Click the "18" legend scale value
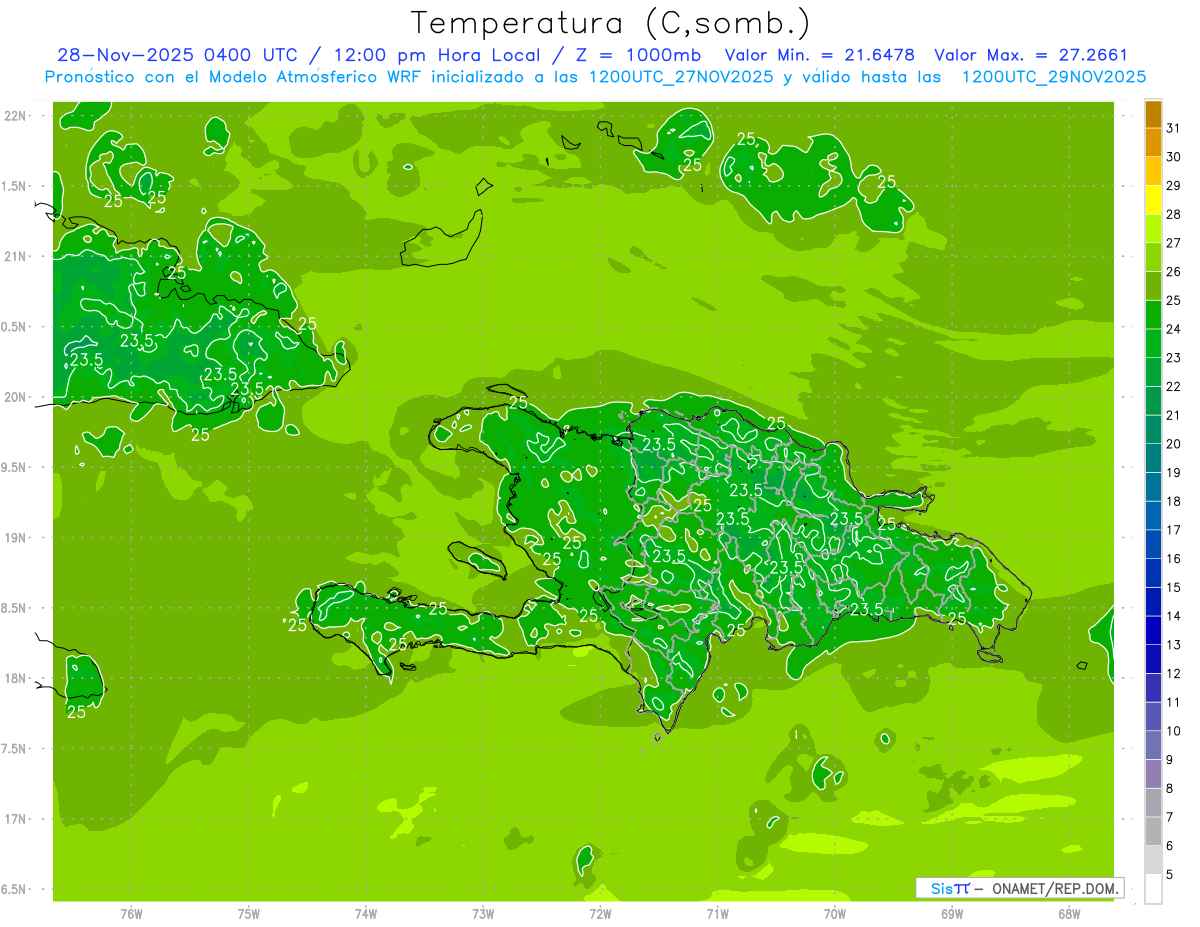This screenshot has width=1200, height=927. pos(1174,501)
